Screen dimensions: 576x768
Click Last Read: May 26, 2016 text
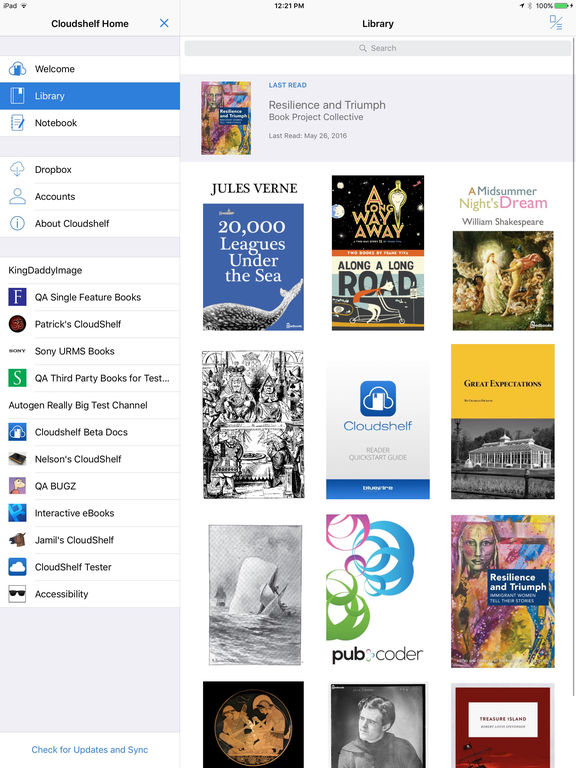point(308,136)
